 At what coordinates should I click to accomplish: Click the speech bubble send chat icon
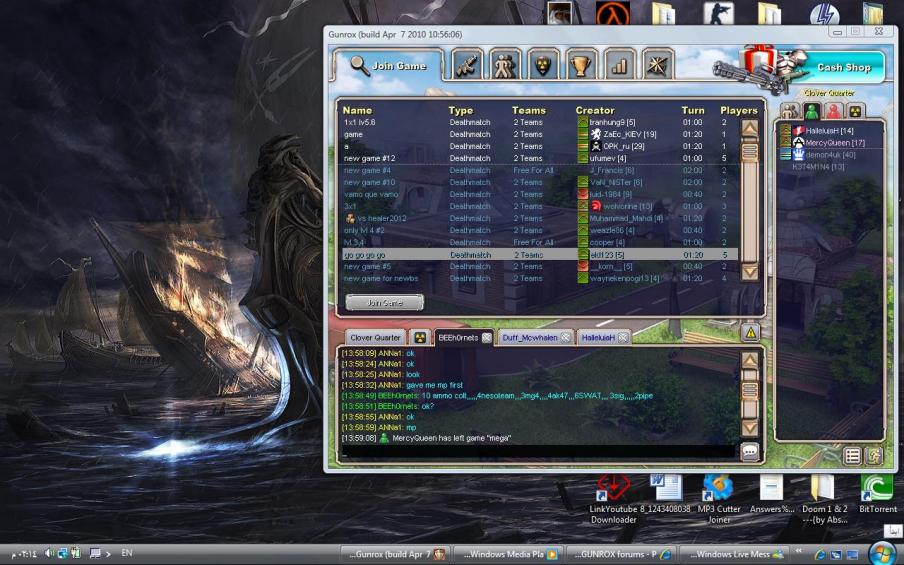tap(750, 452)
